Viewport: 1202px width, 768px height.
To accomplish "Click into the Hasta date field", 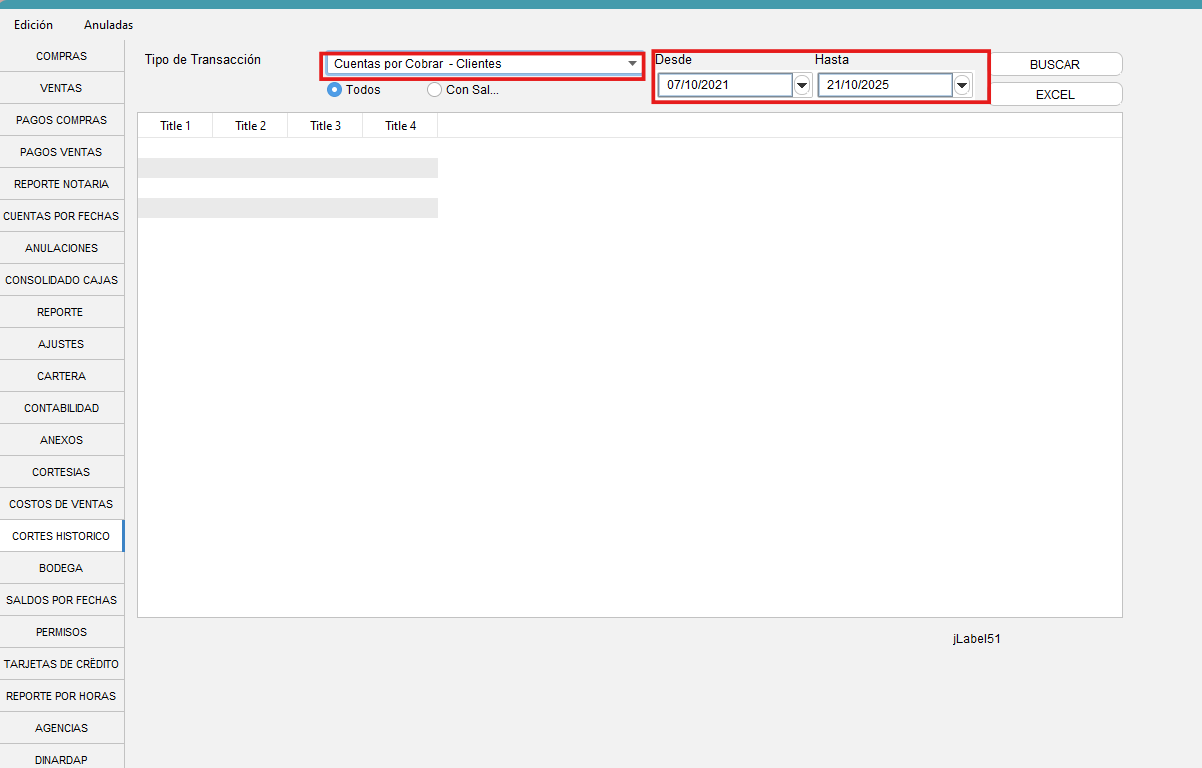I will click(x=884, y=85).
